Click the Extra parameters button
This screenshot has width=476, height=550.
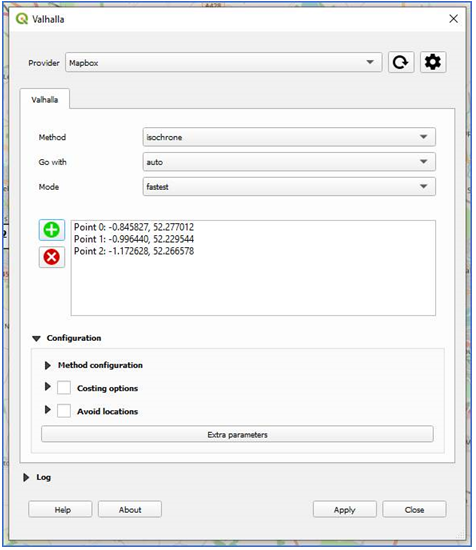click(237, 435)
